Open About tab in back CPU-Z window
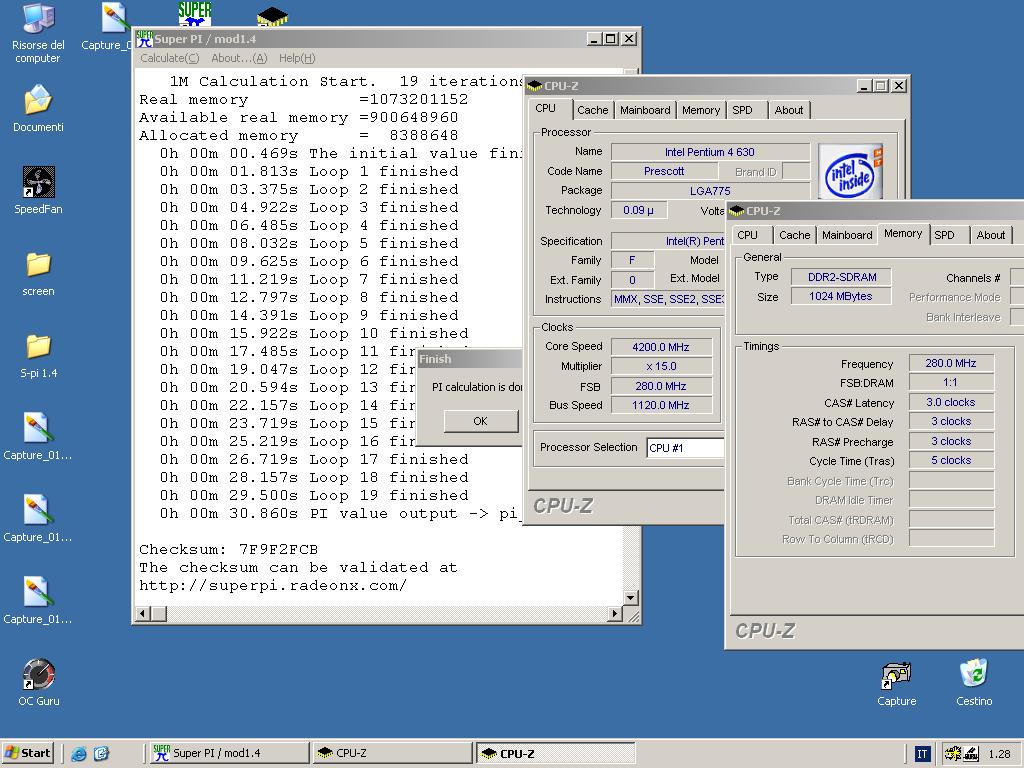1024x768 pixels. coord(788,110)
